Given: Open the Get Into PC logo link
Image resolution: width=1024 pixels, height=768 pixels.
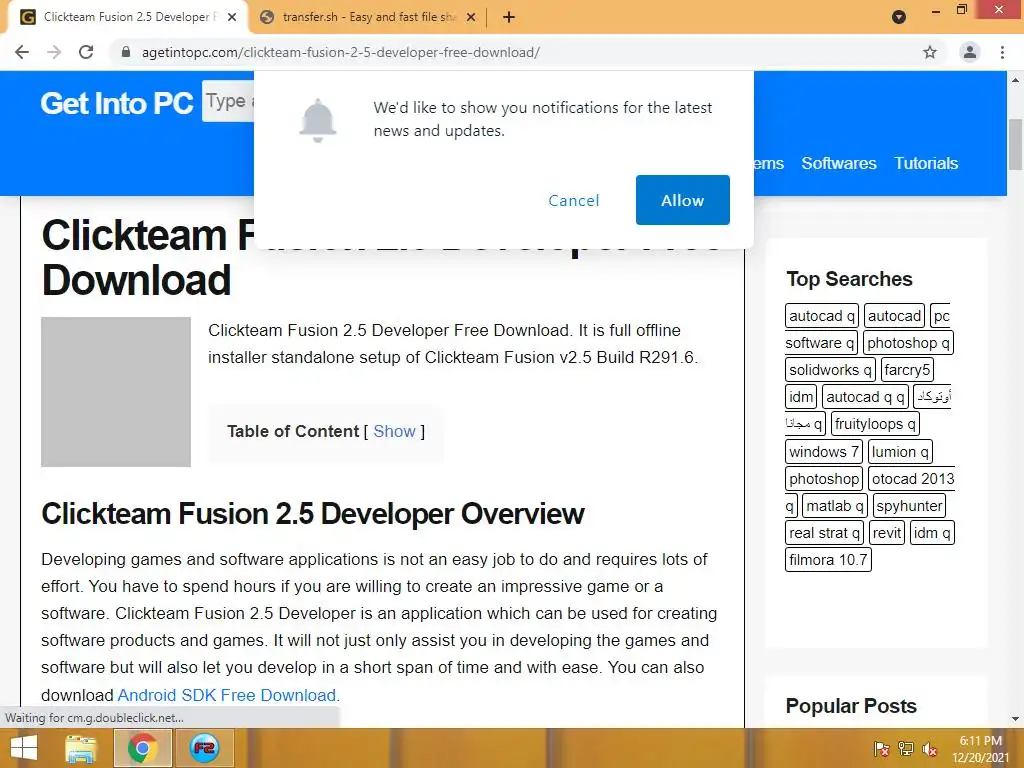Looking at the screenshot, I should click(x=116, y=103).
